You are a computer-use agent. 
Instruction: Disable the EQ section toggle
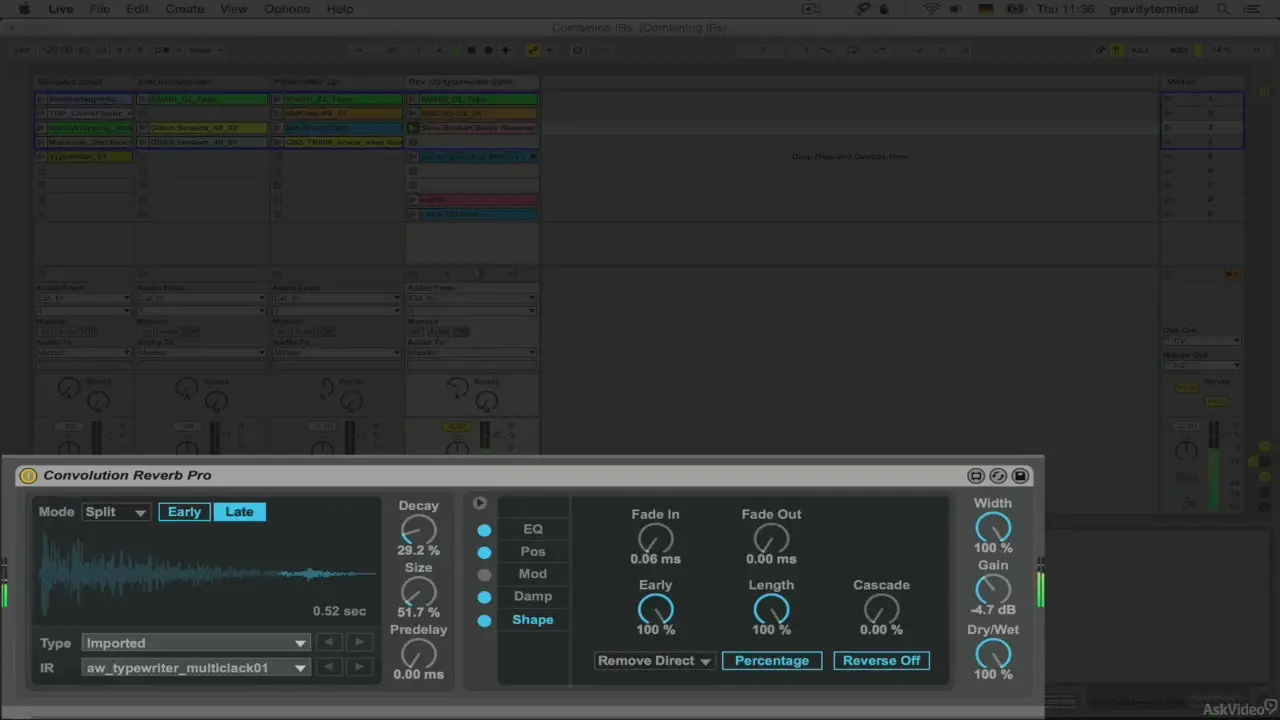(484, 530)
